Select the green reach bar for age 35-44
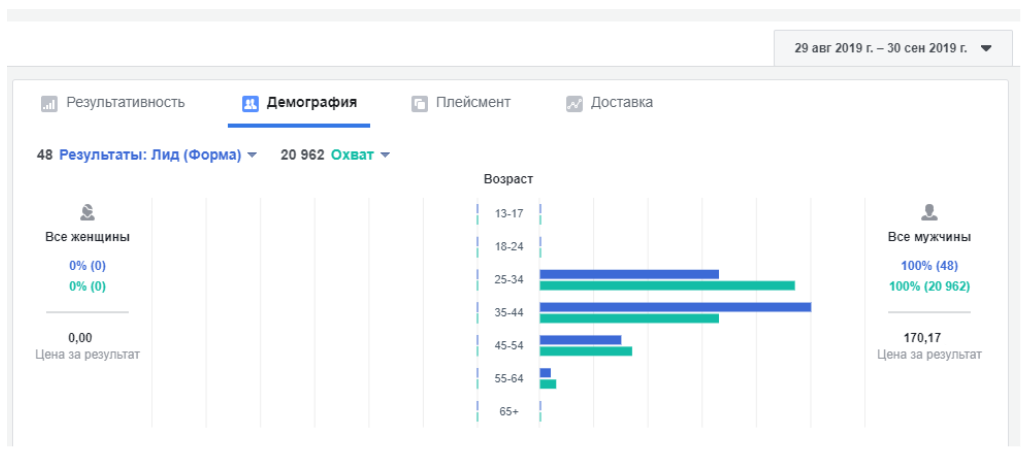The height and width of the screenshot is (451, 1023). (629, 318)
